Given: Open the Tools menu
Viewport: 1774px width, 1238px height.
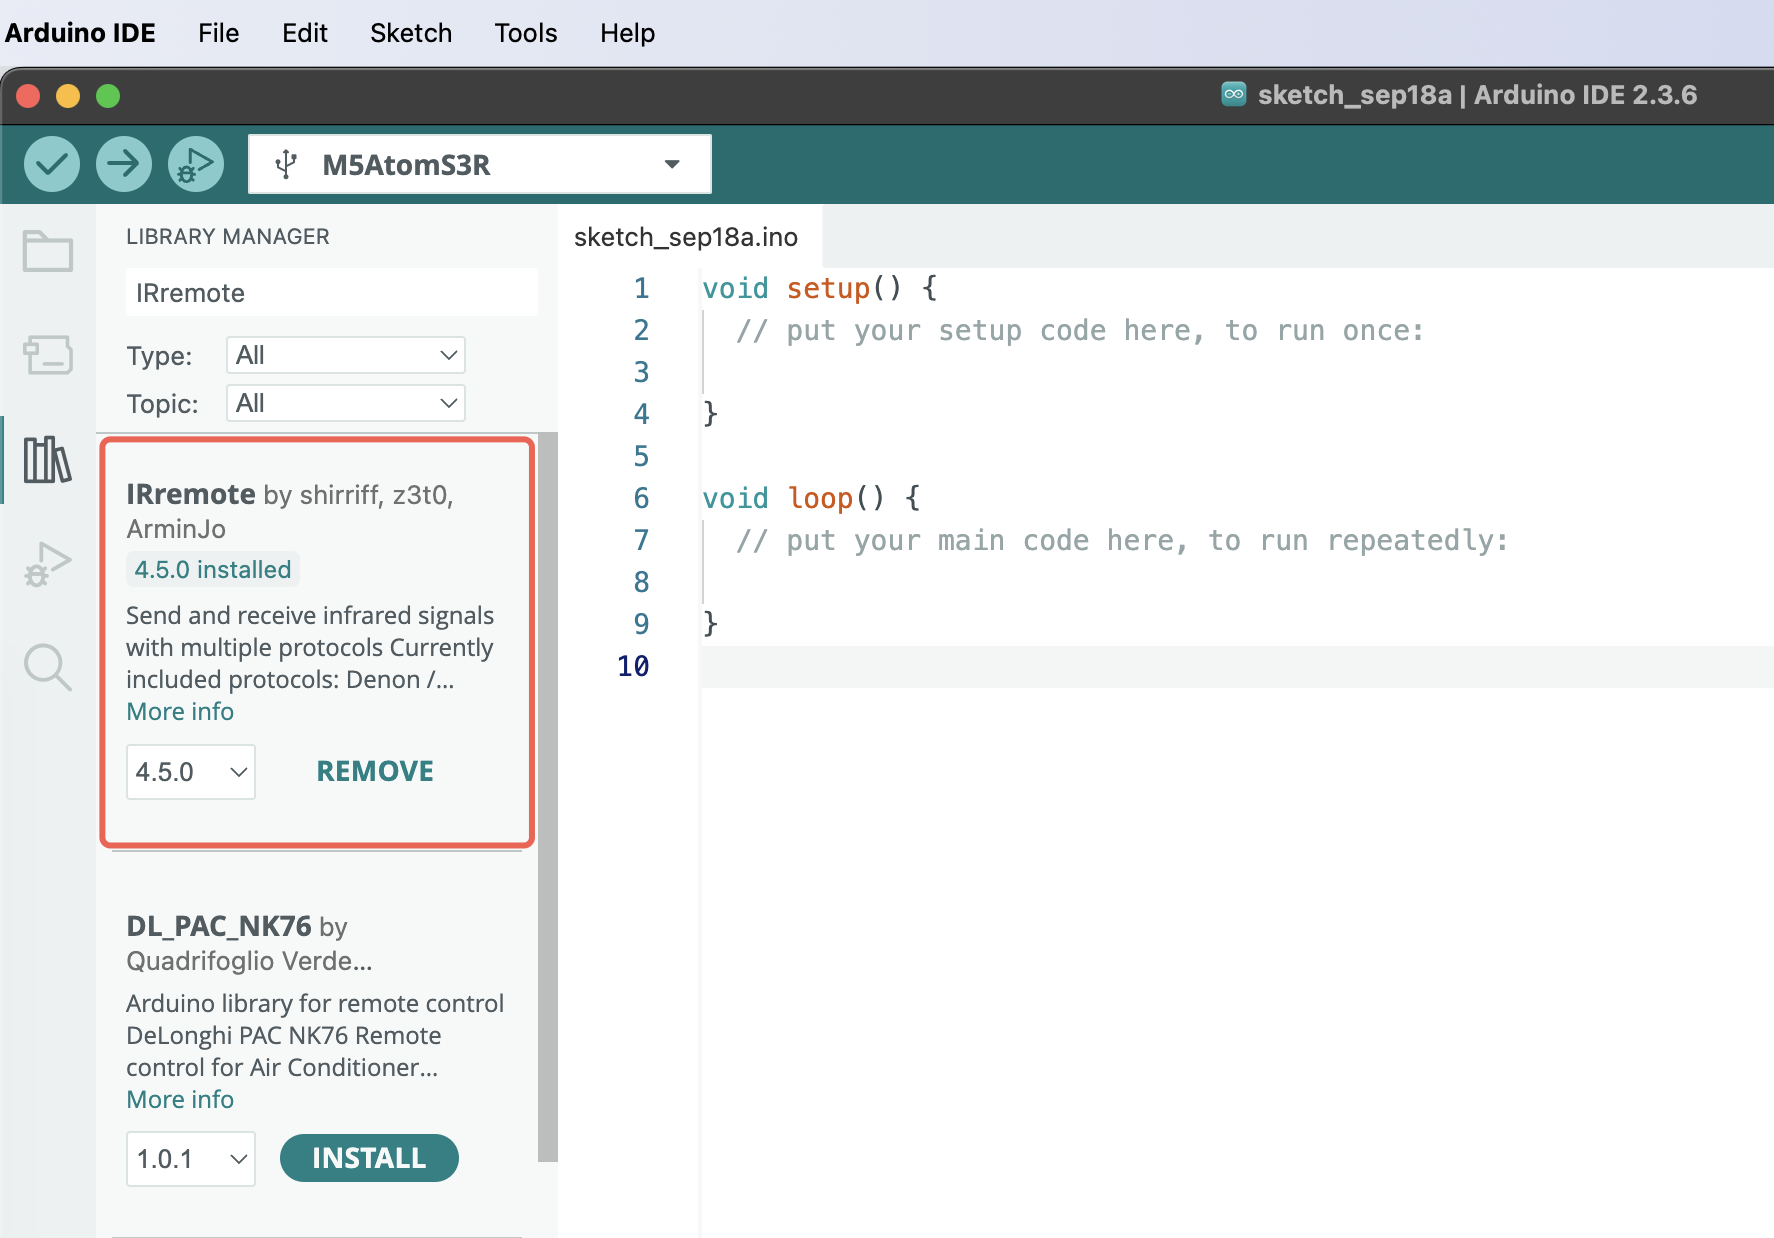Looking at the screenshot, I should (526, 33).
